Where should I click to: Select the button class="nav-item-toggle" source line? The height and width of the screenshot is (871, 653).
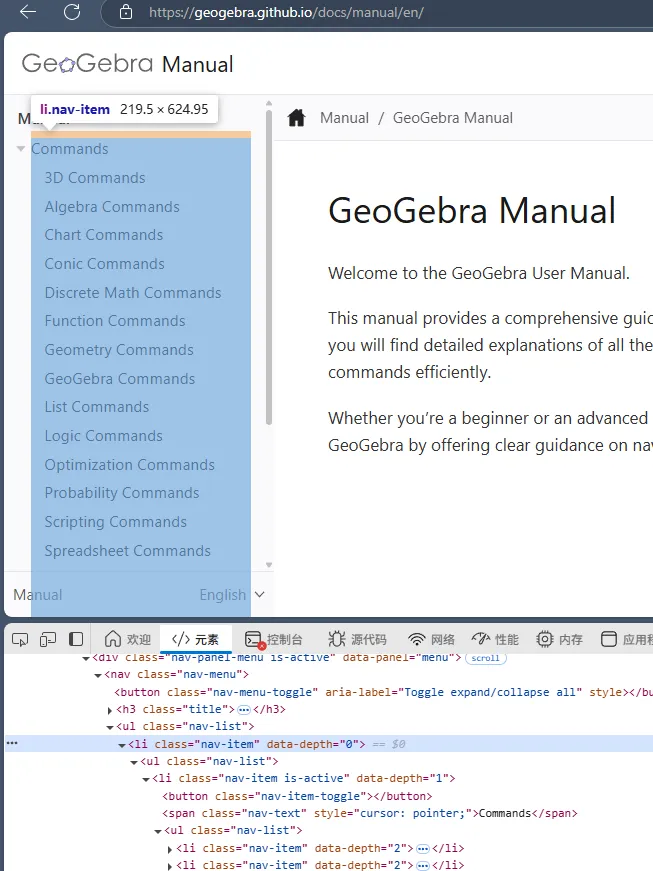(x=297, y=797)
